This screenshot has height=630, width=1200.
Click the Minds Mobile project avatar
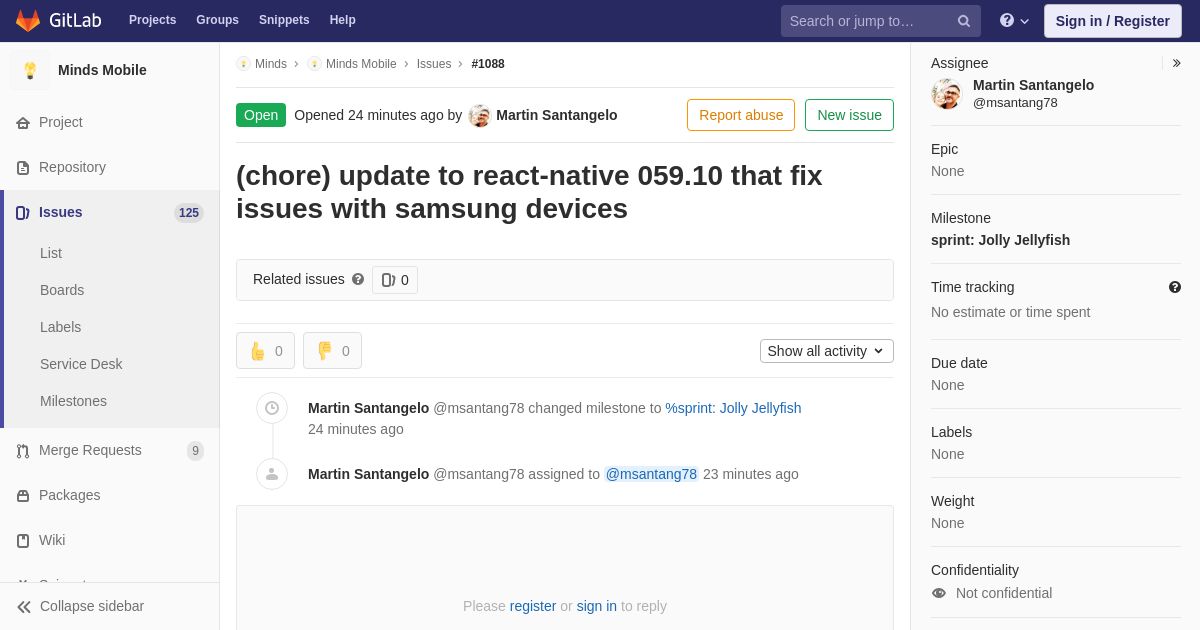[30, 70]
